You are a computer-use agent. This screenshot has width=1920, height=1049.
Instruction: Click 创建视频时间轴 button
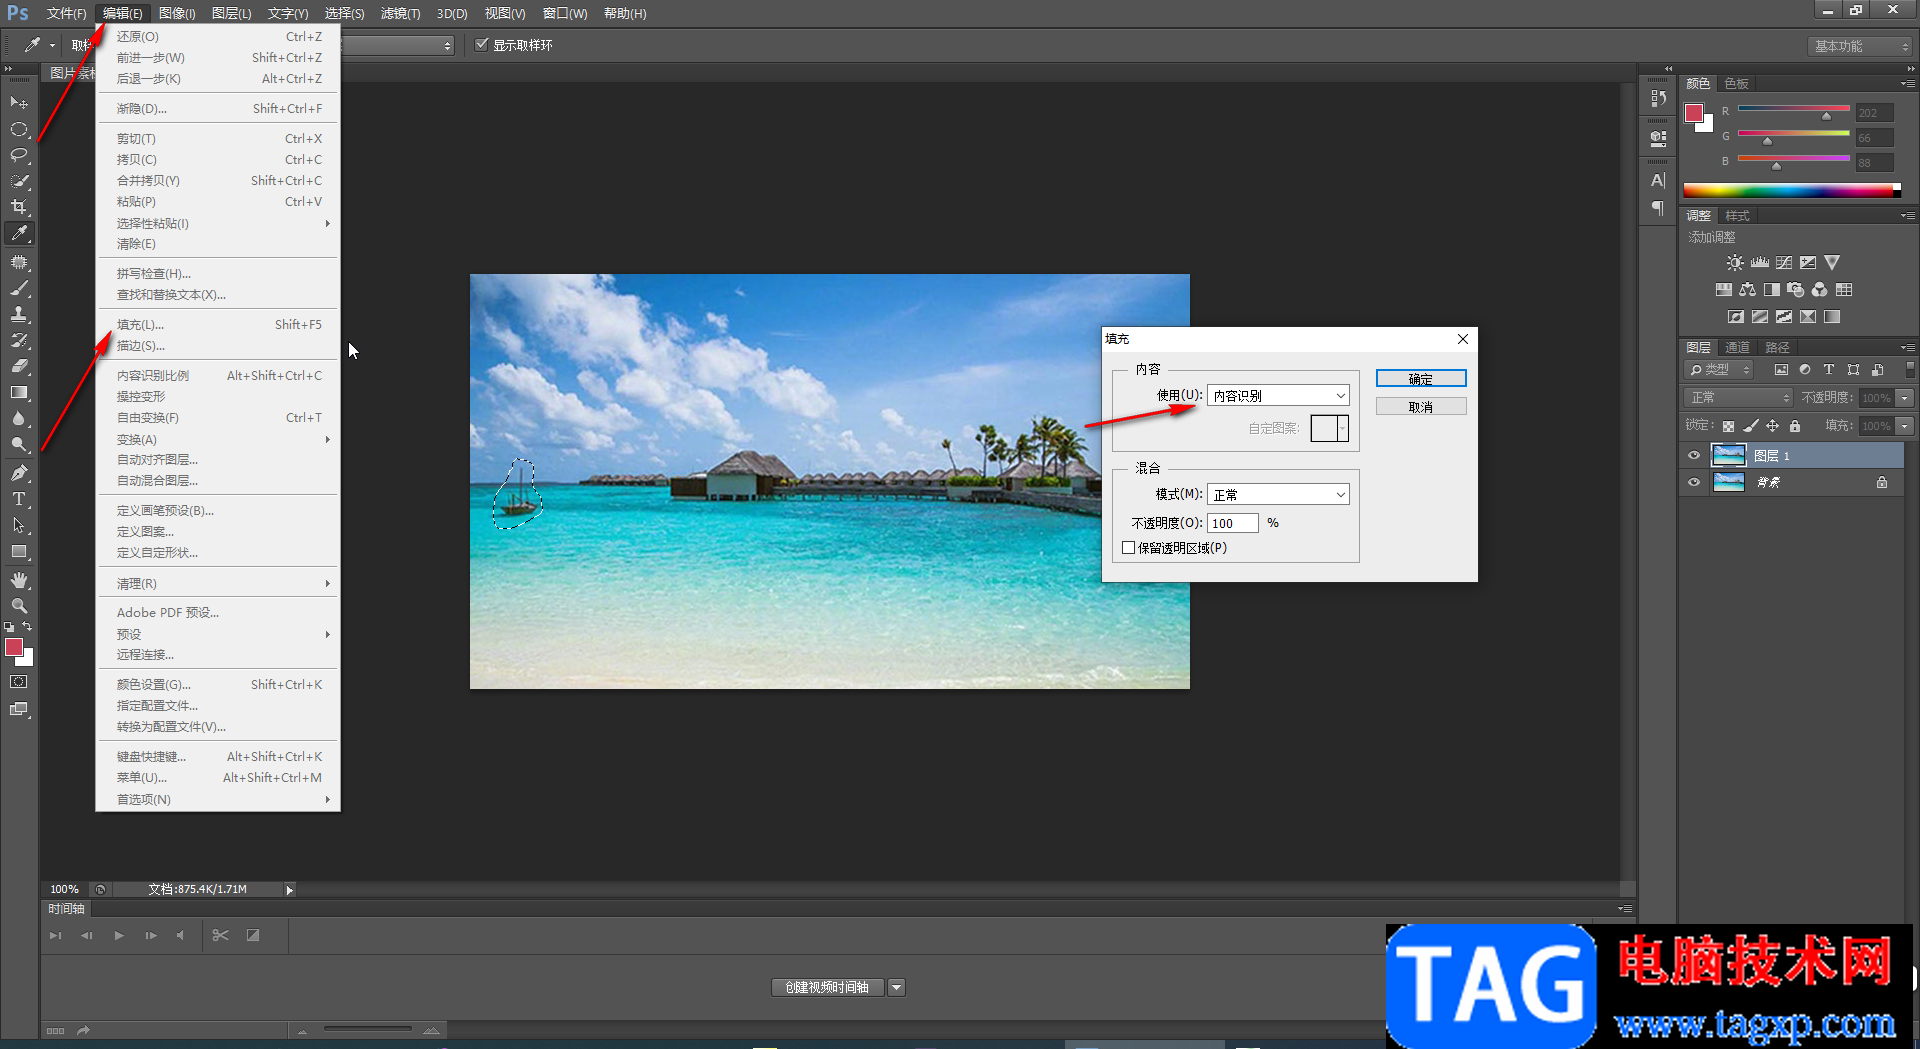(x=828, y=988)
